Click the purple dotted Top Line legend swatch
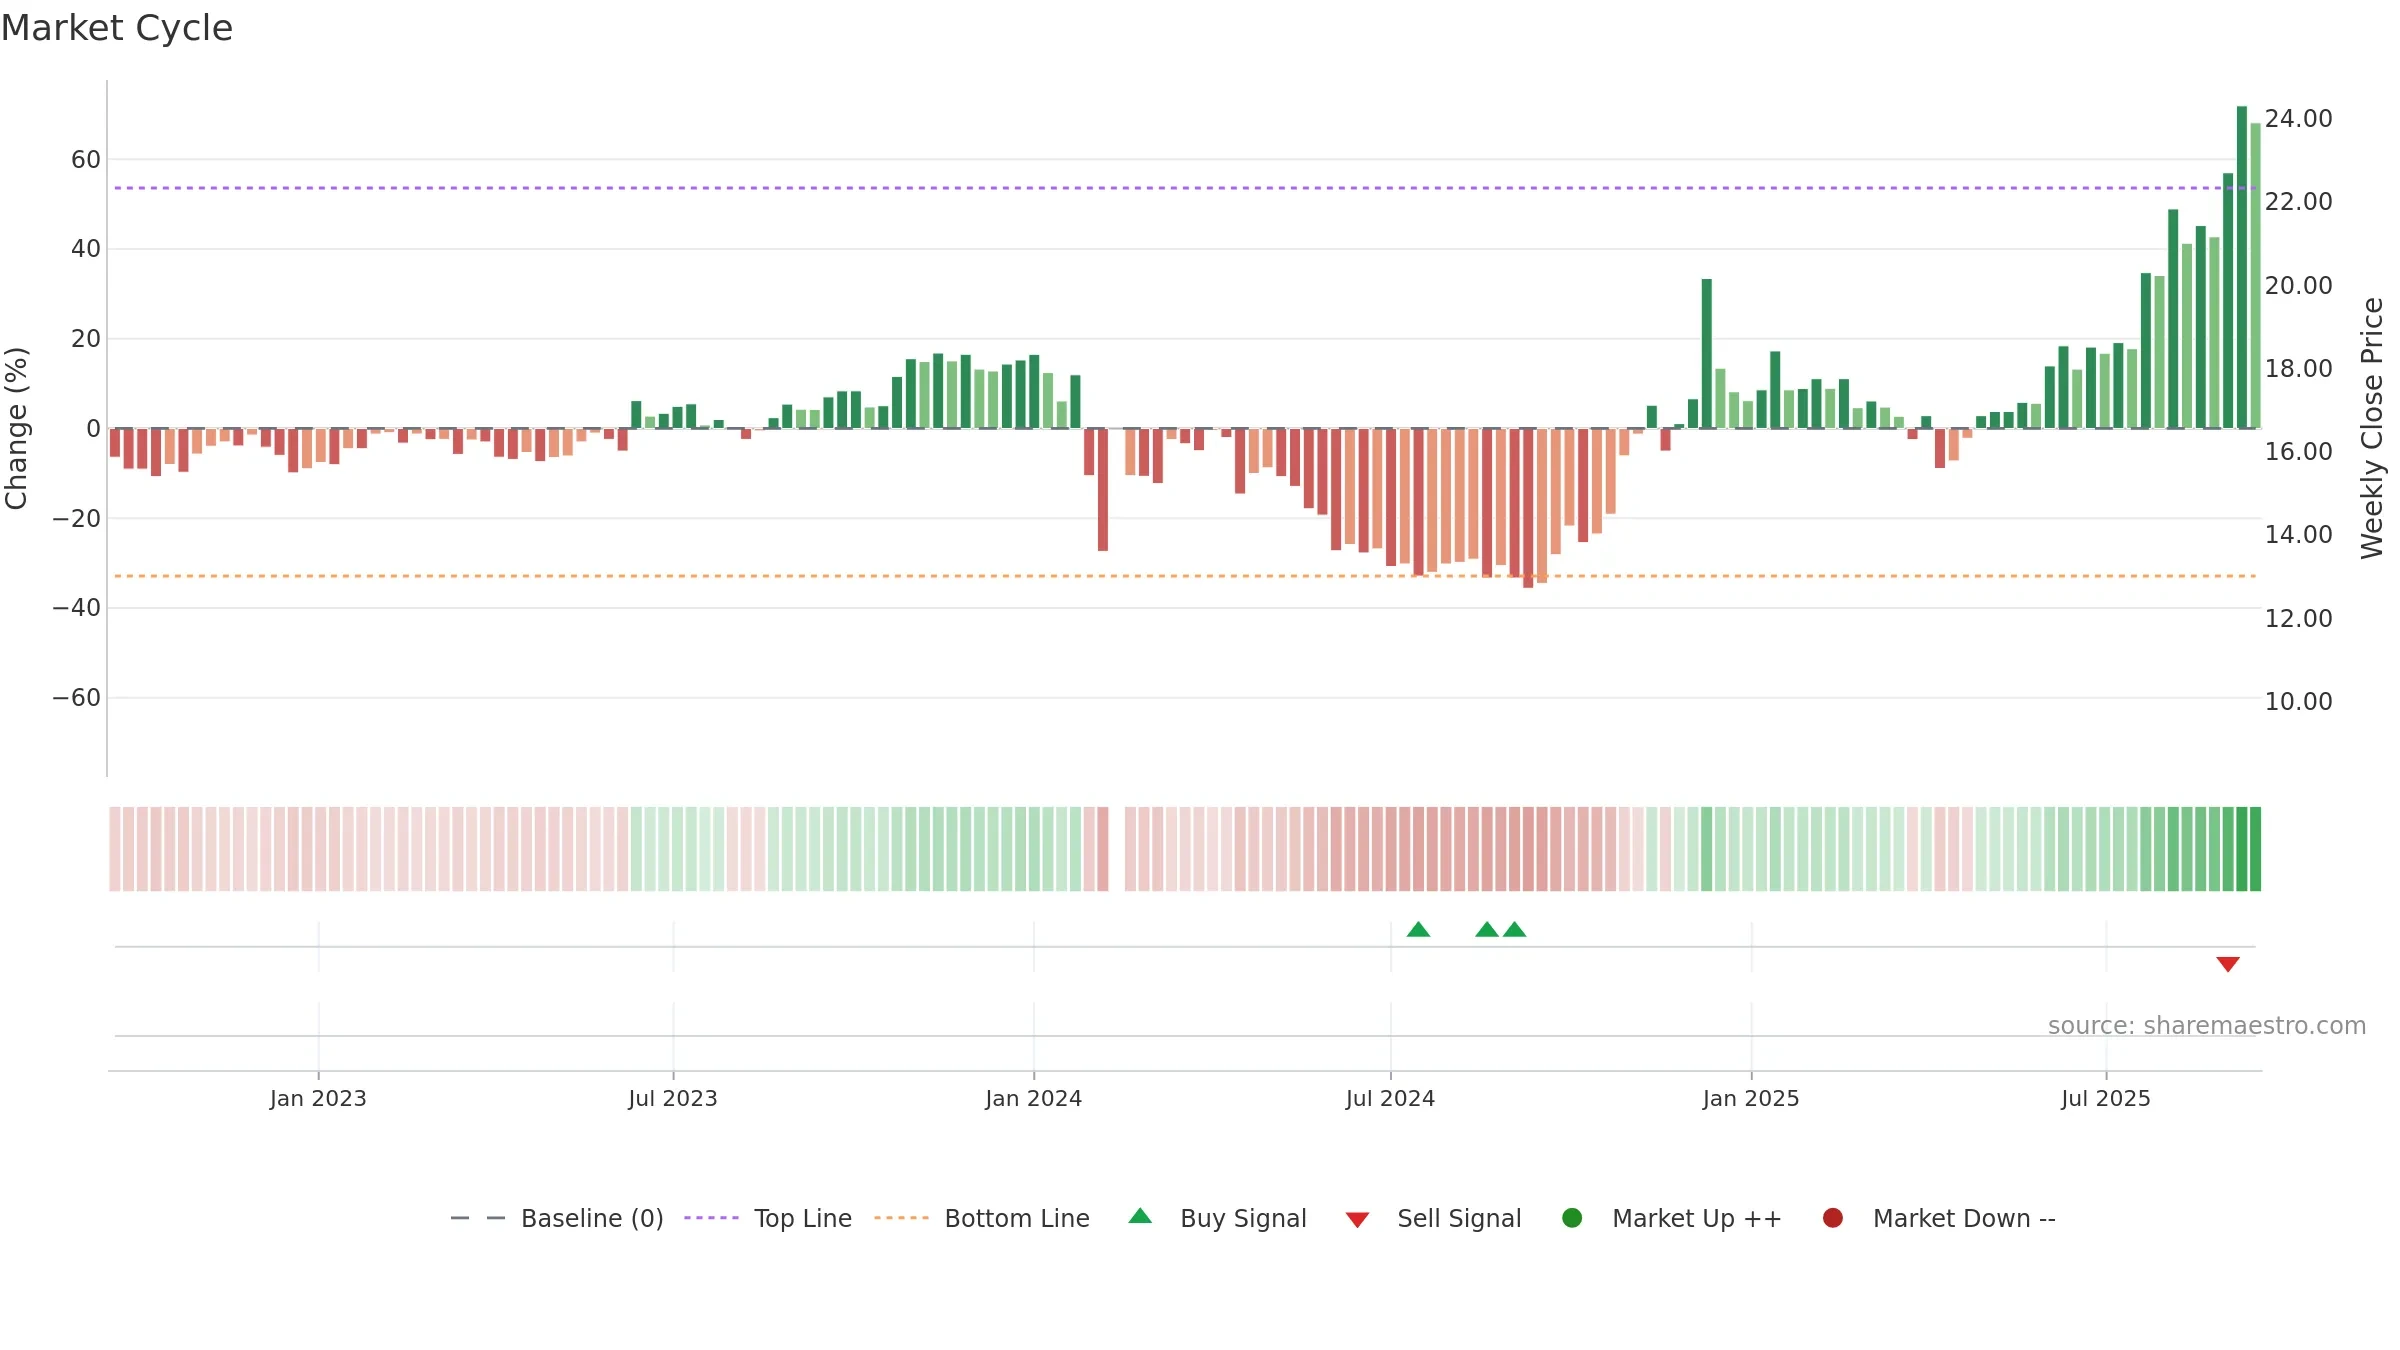The width and height of the screenshot is (2400, 1350). coord(711,1218)
